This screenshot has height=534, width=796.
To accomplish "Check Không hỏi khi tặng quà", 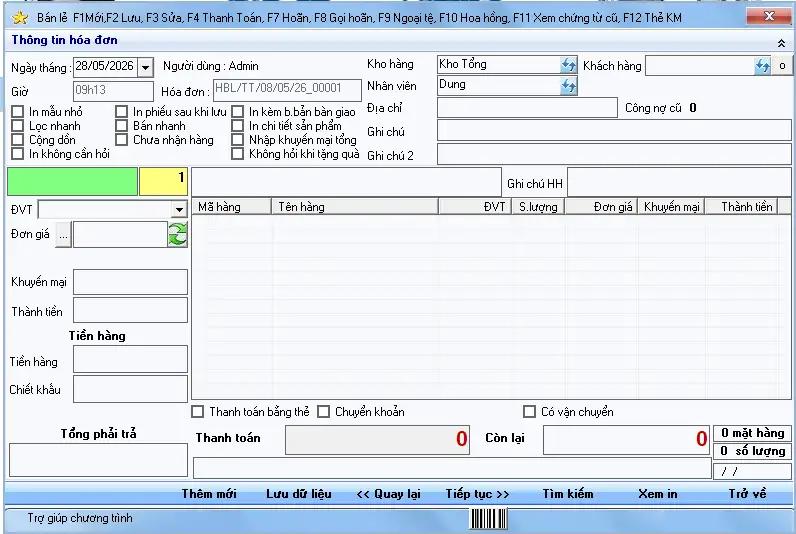I will (238, 154).
